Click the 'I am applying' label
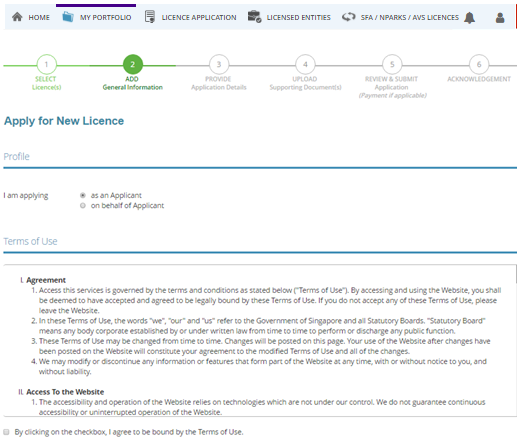The image size is (517, 444). tap(26, 195)
